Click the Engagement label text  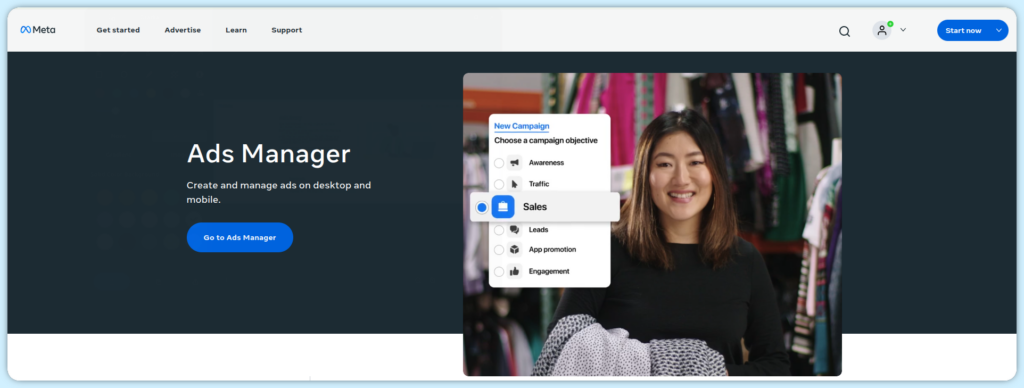coord(549,271)
